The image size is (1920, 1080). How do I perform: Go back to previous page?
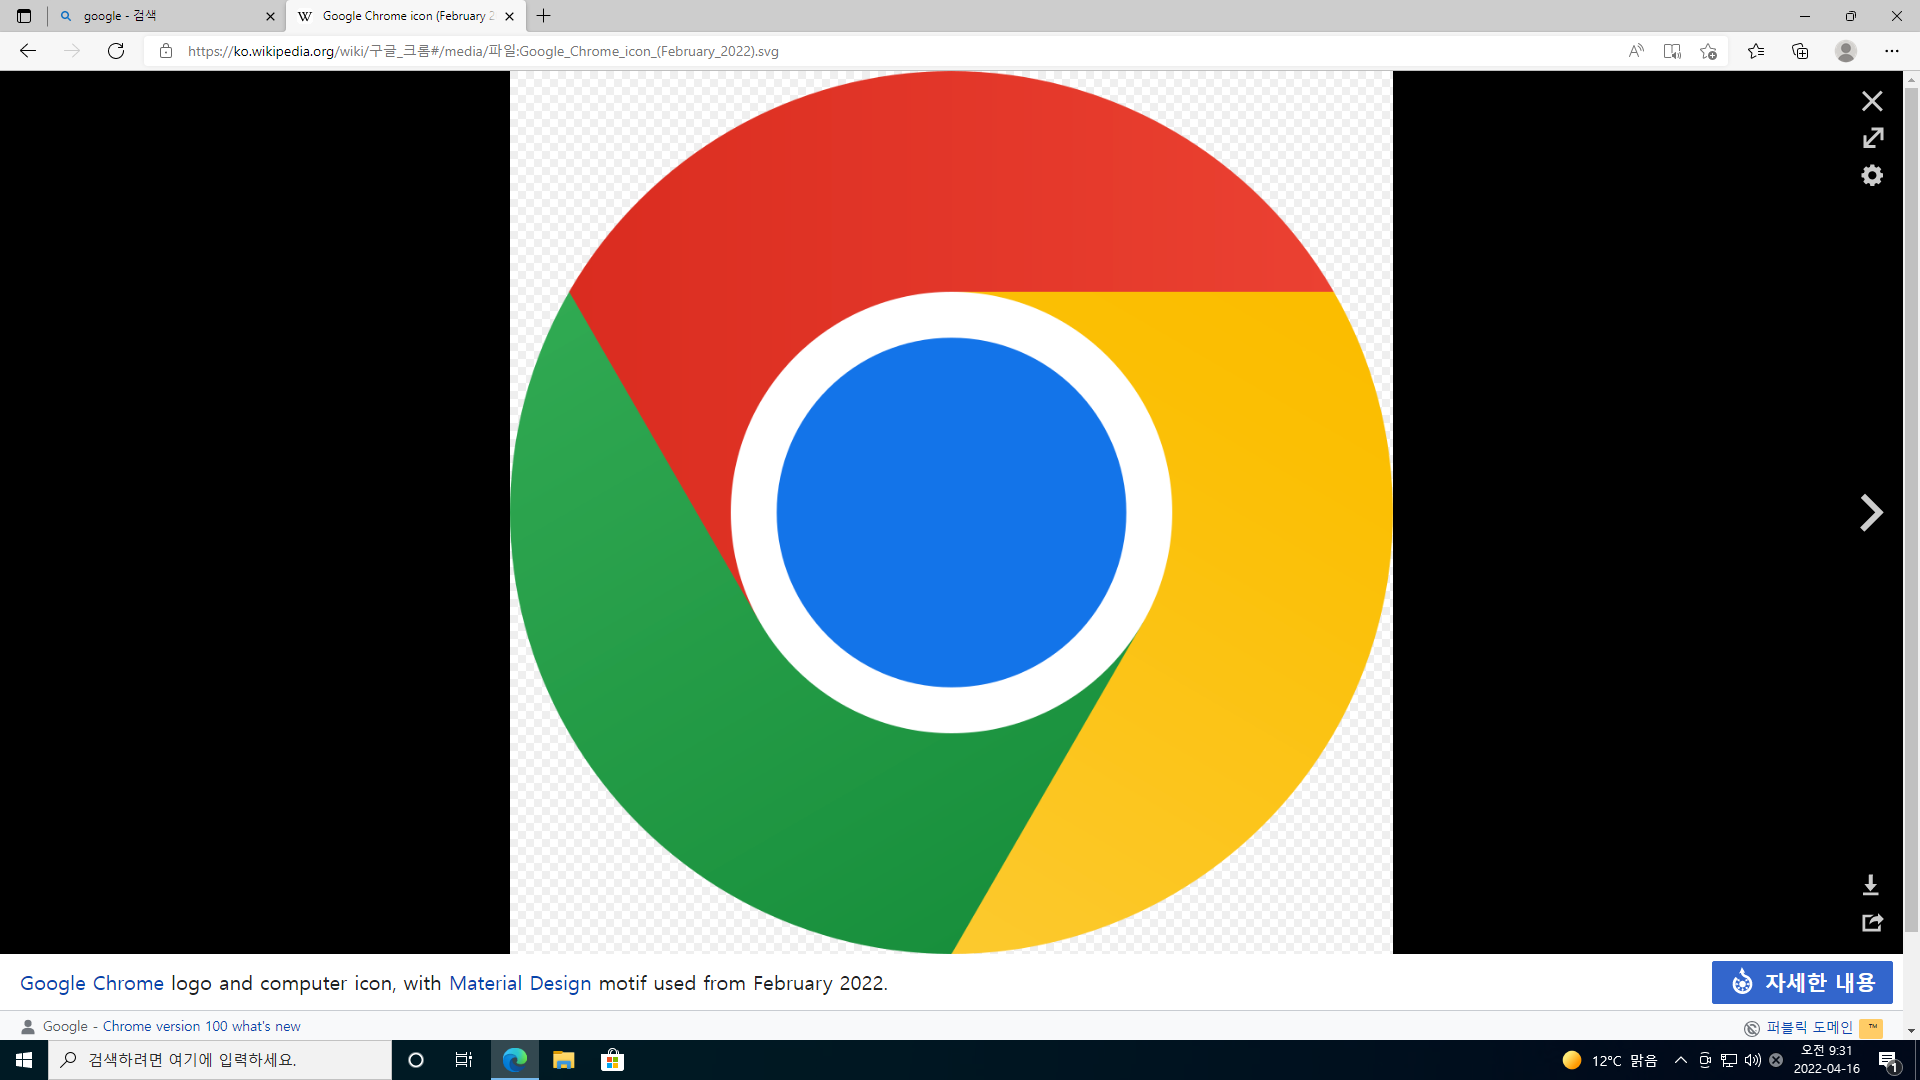[28, 51]
